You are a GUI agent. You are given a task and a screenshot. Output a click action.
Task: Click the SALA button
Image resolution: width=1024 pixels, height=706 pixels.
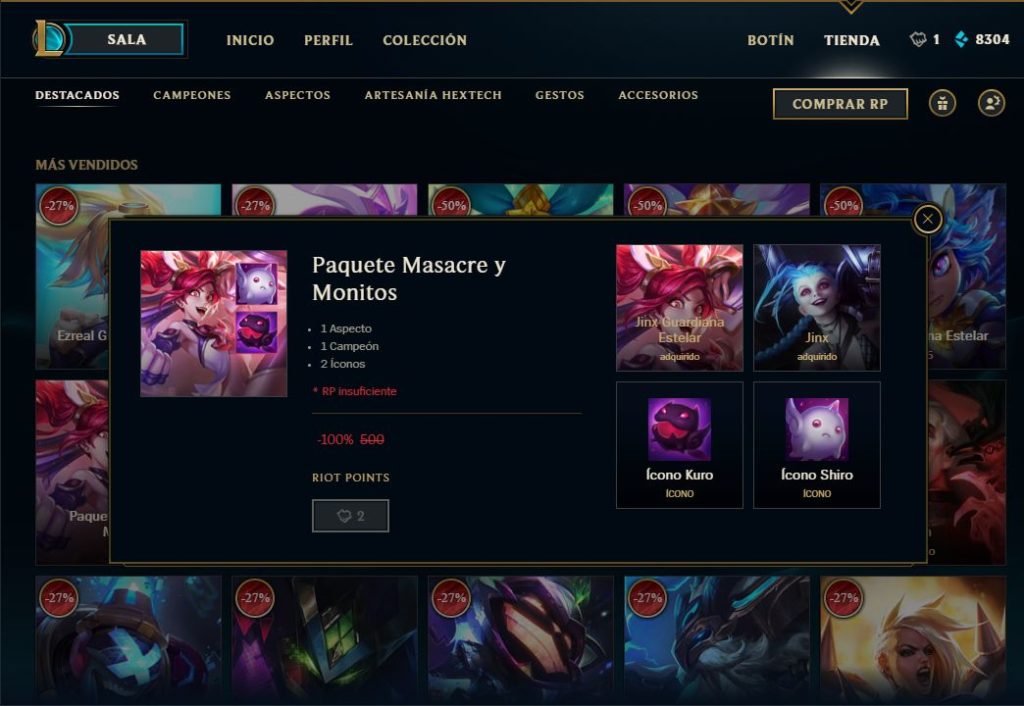click(125, 39)
